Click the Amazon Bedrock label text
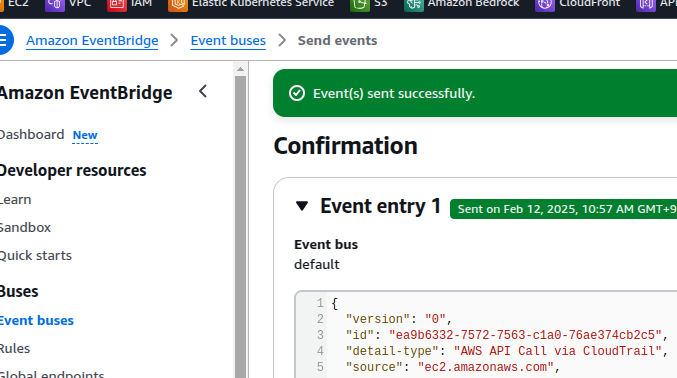 tap(474, 4)
